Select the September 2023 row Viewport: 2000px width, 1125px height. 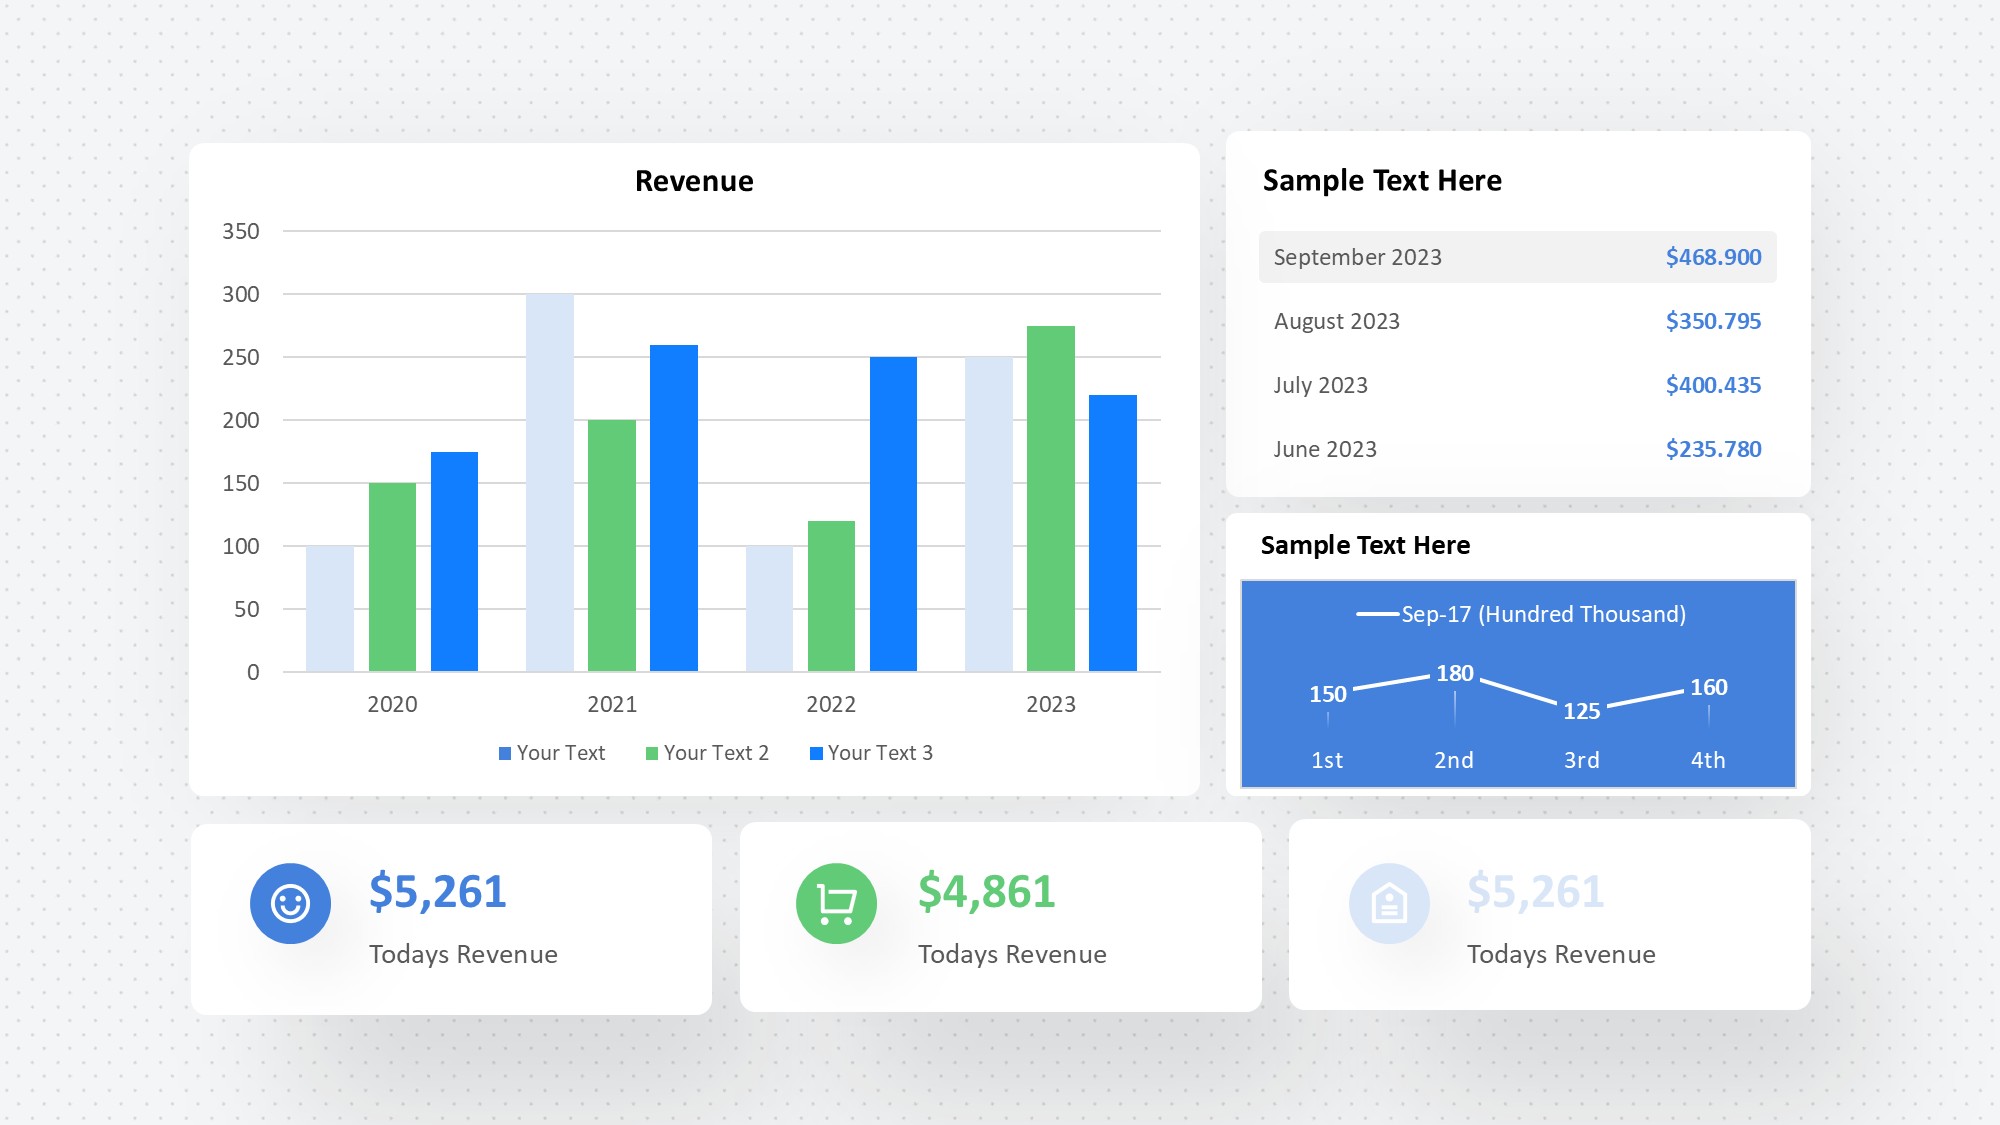1517,257
